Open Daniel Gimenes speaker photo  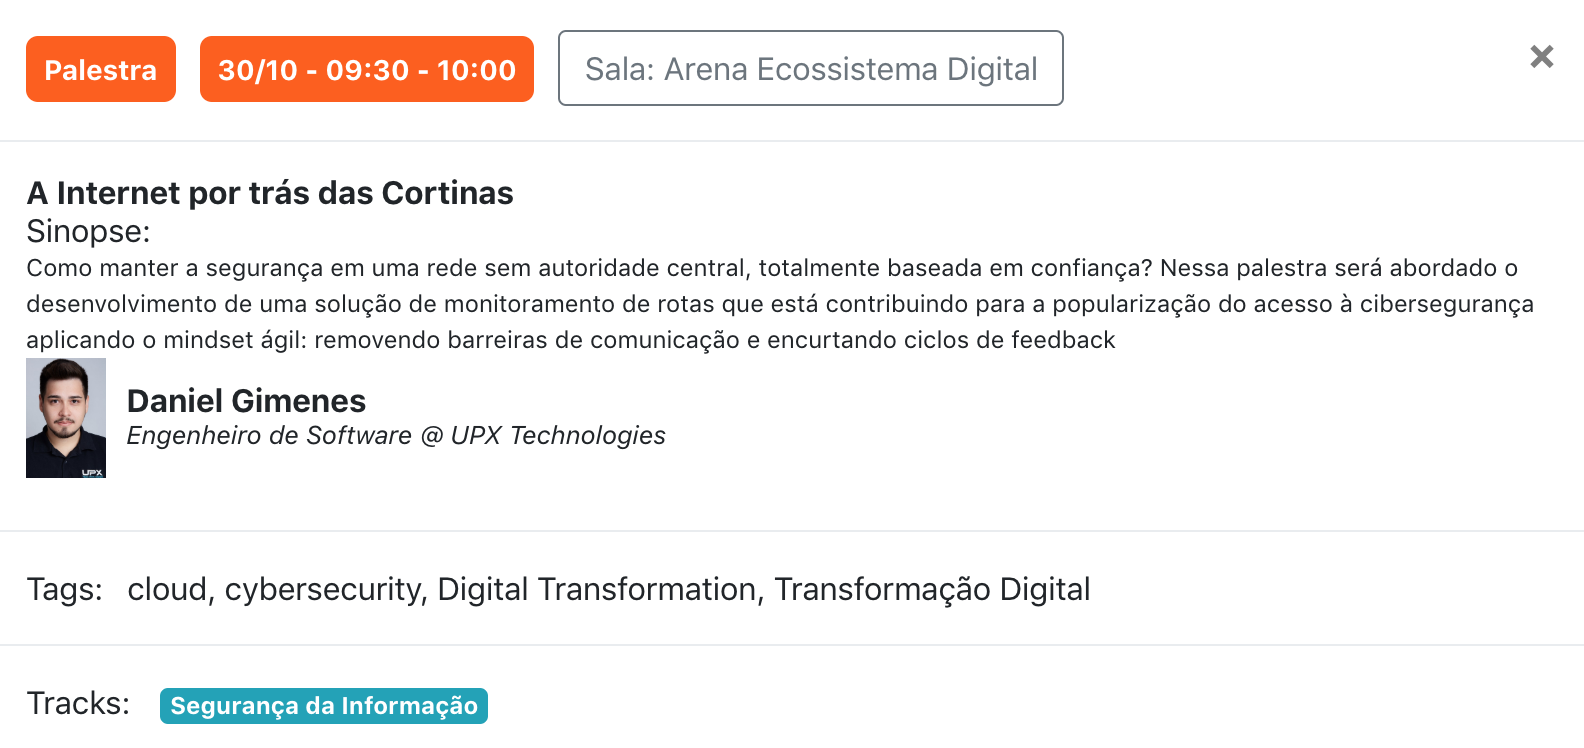click(66, 418)
